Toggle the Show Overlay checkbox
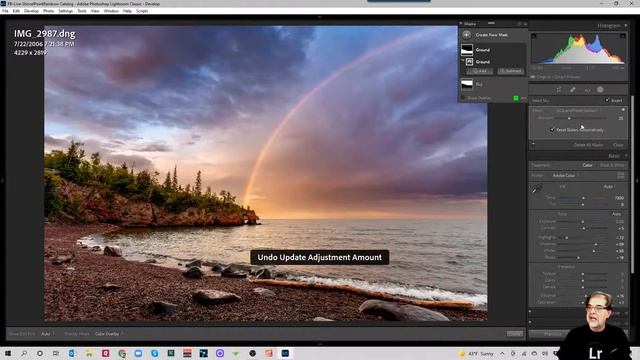 coord(463,98)
